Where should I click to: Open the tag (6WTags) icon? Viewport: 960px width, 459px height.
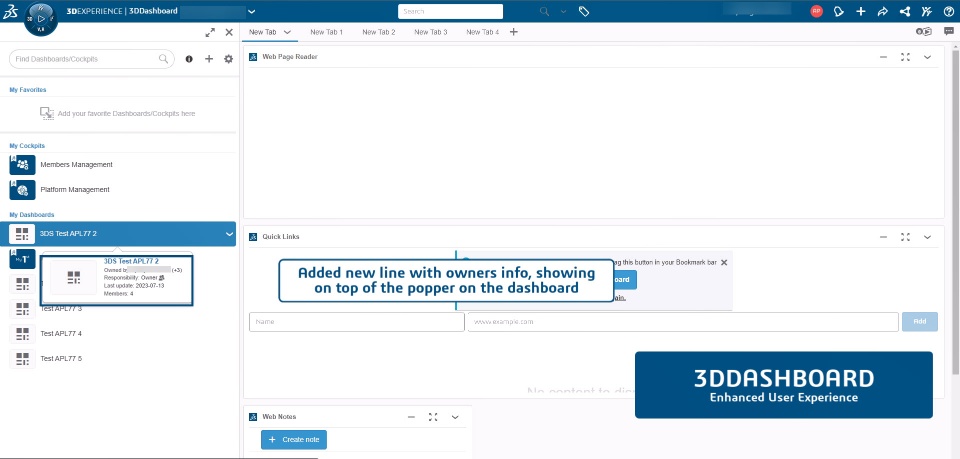(x=584, y=12)
